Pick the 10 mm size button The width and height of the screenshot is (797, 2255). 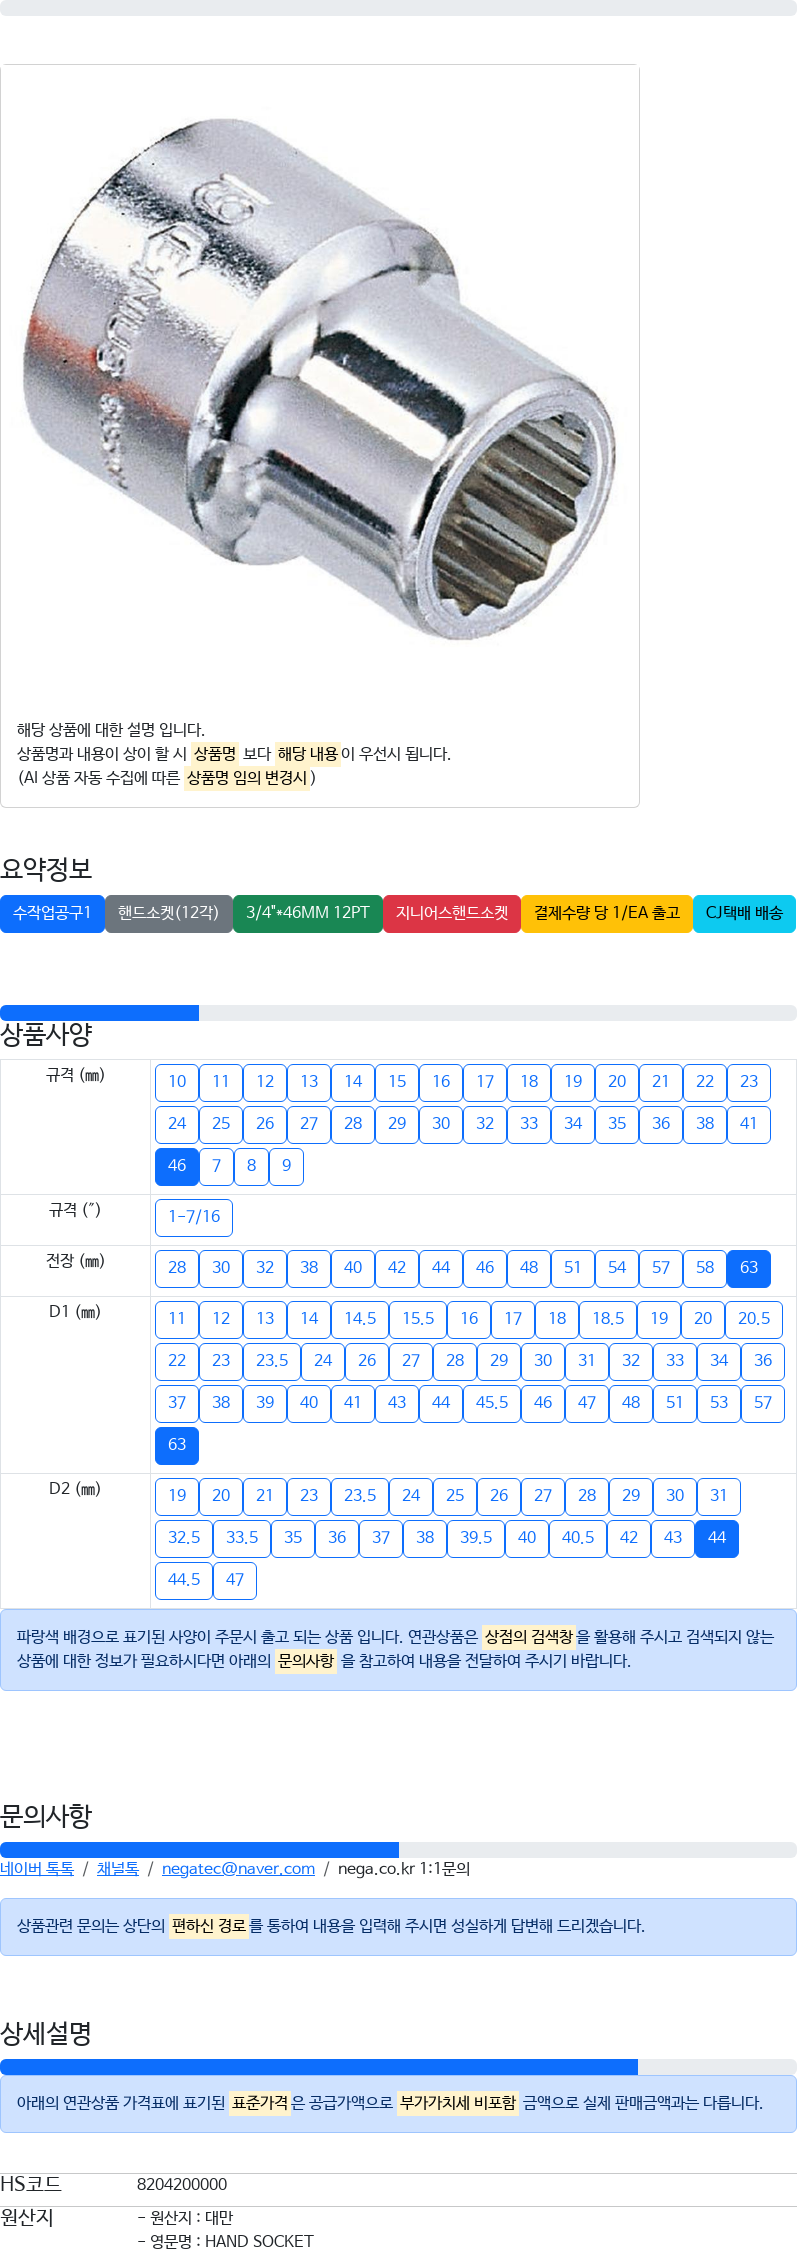coord(177,1082)
